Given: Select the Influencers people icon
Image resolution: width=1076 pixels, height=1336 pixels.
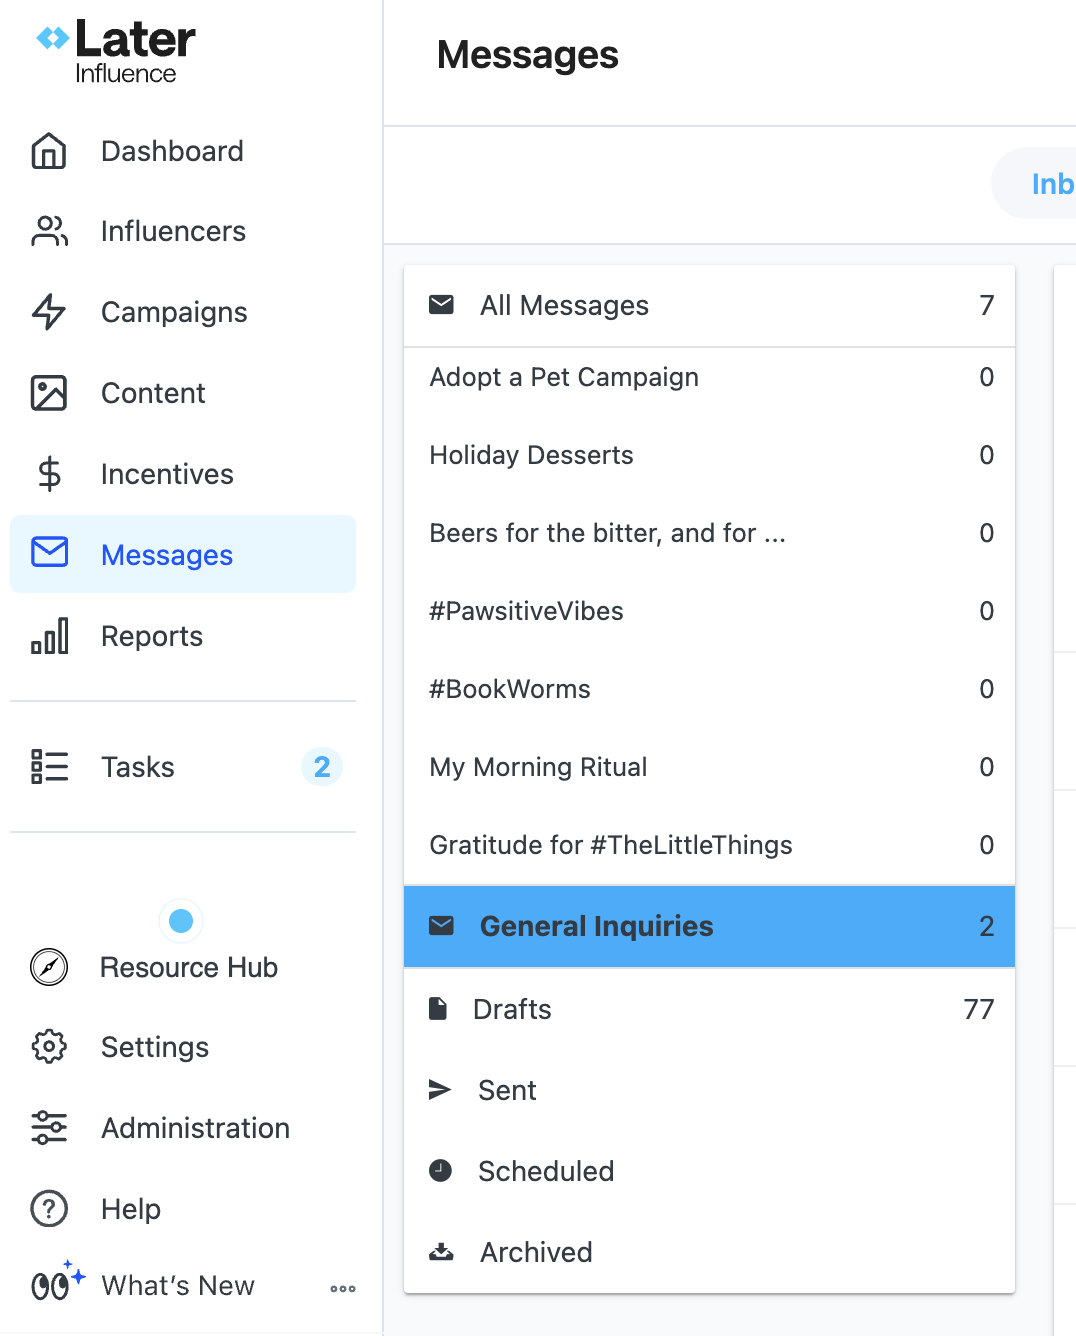Looking at the screenshot, I should tap(48, 232).
